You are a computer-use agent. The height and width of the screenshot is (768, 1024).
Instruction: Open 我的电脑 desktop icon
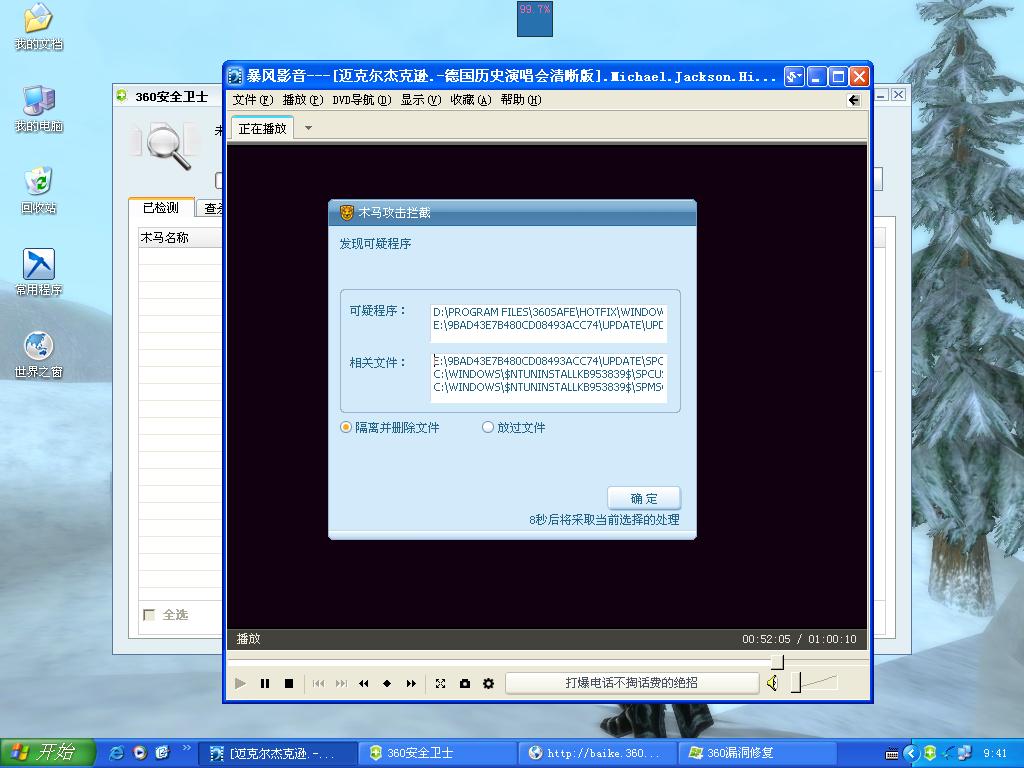click(39, 109)
